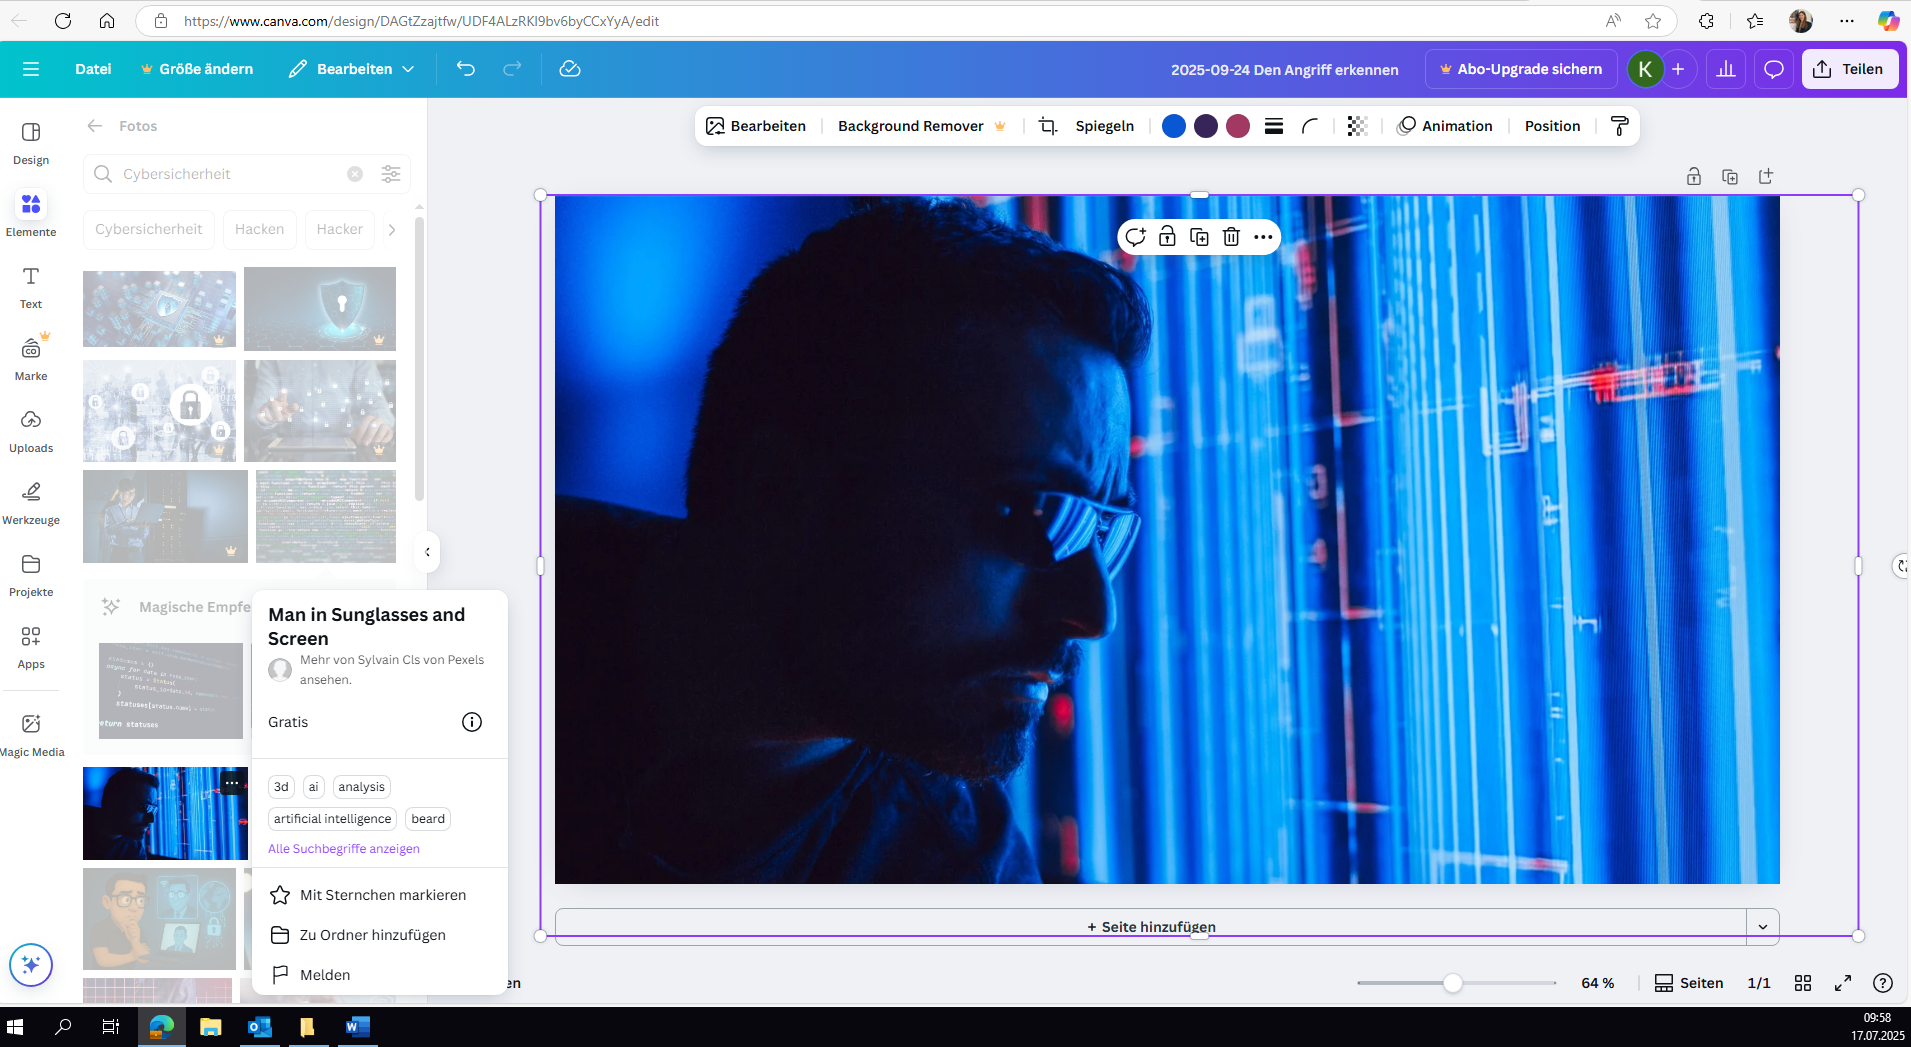Click the info icon next to Gratis
The image size is (1911, 1047).
tap(472, 722)
